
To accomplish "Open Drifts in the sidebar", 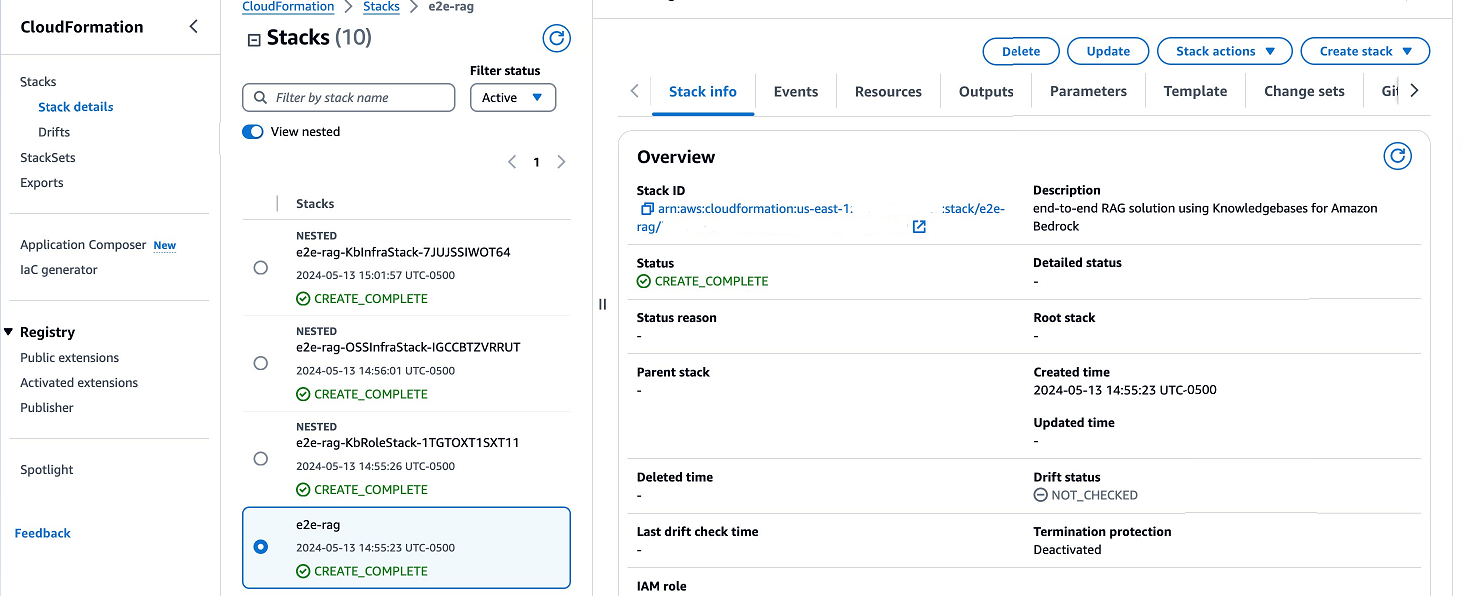I will 54,132.
